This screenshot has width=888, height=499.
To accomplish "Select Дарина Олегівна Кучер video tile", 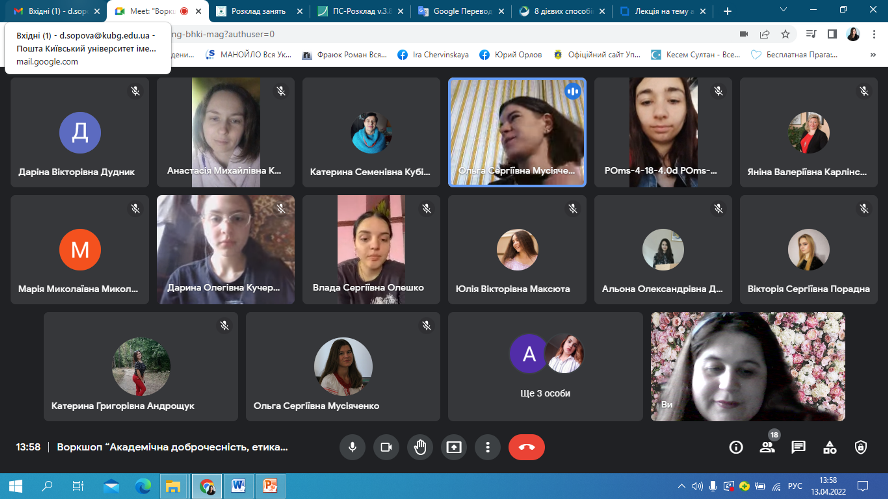I will [226, 249].
